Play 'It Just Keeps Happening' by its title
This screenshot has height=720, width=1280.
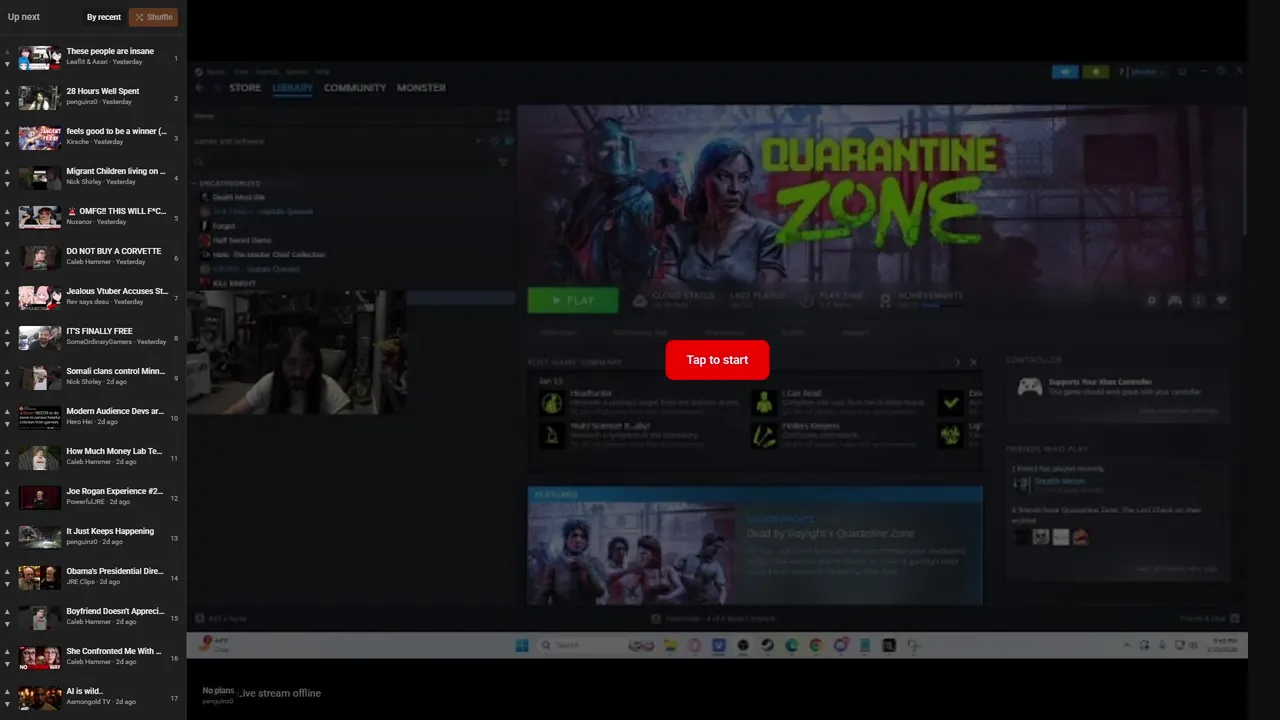pyautogui.click(x=110, y=531)
